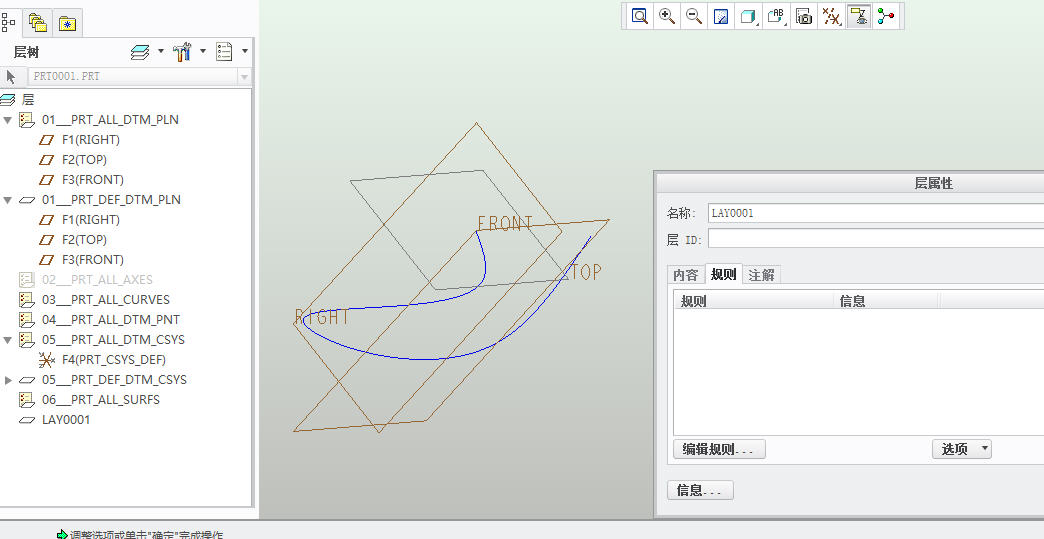Select F1(RIGHT) under 01__PRT_ALL_DTM_PLN

coord(91,140)
